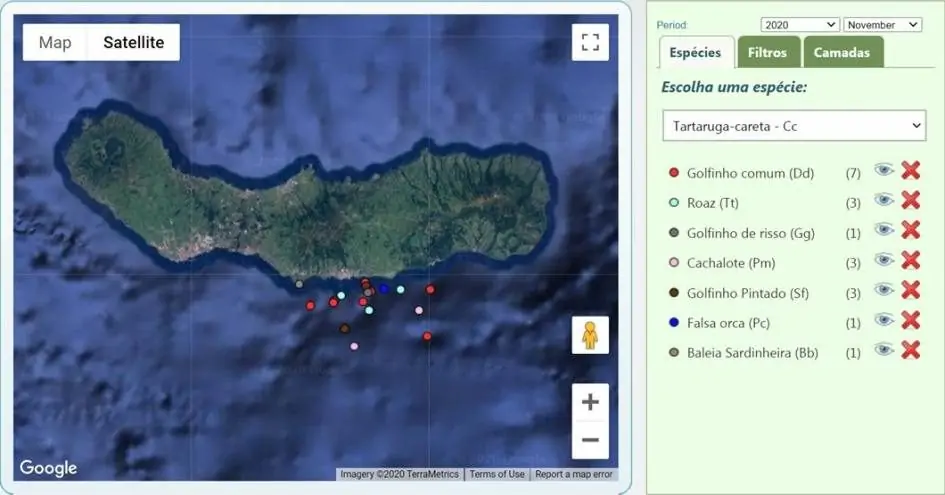Viewport: 945px width, 495px height.
Task: Open the year 2020 period dropdown
Action: (799, 25)
